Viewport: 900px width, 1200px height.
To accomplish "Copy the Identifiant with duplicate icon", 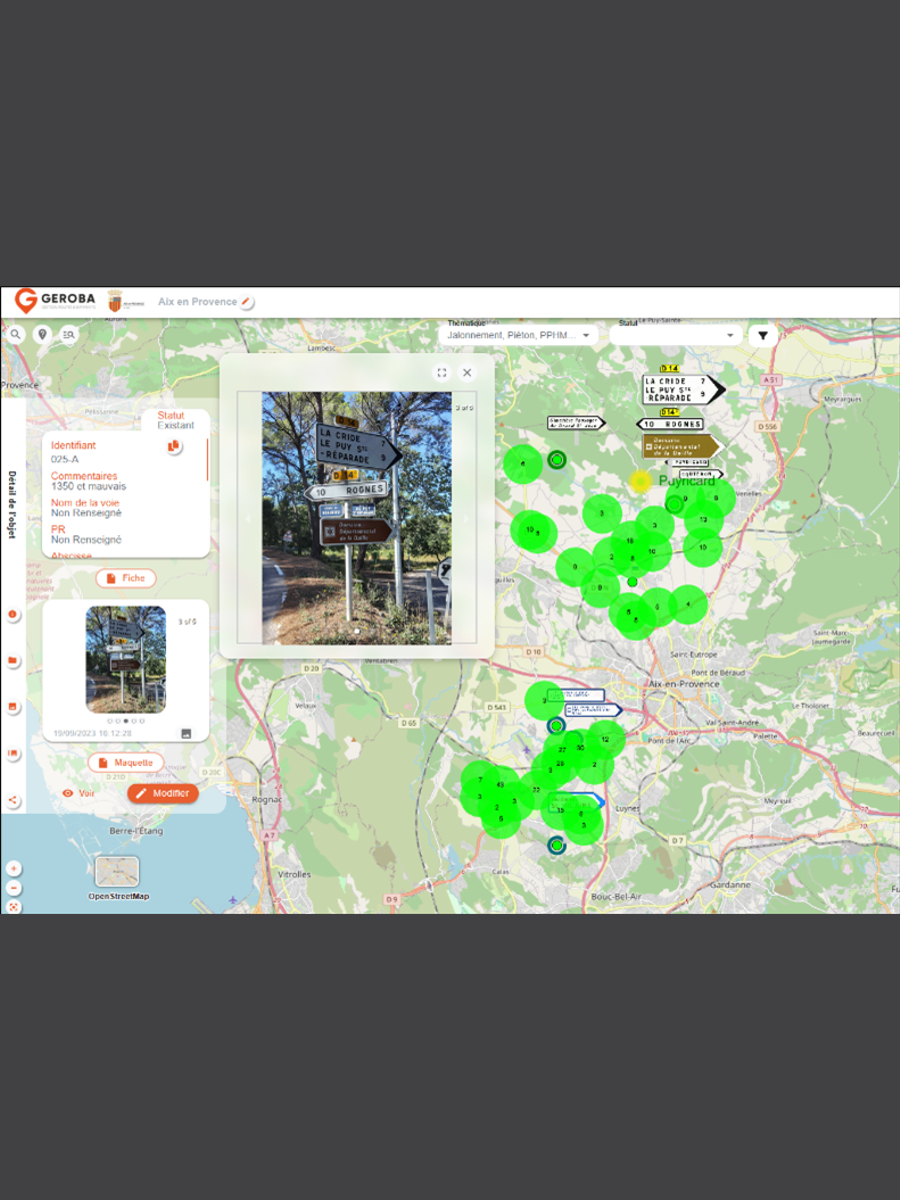I will tap(174, 446).
